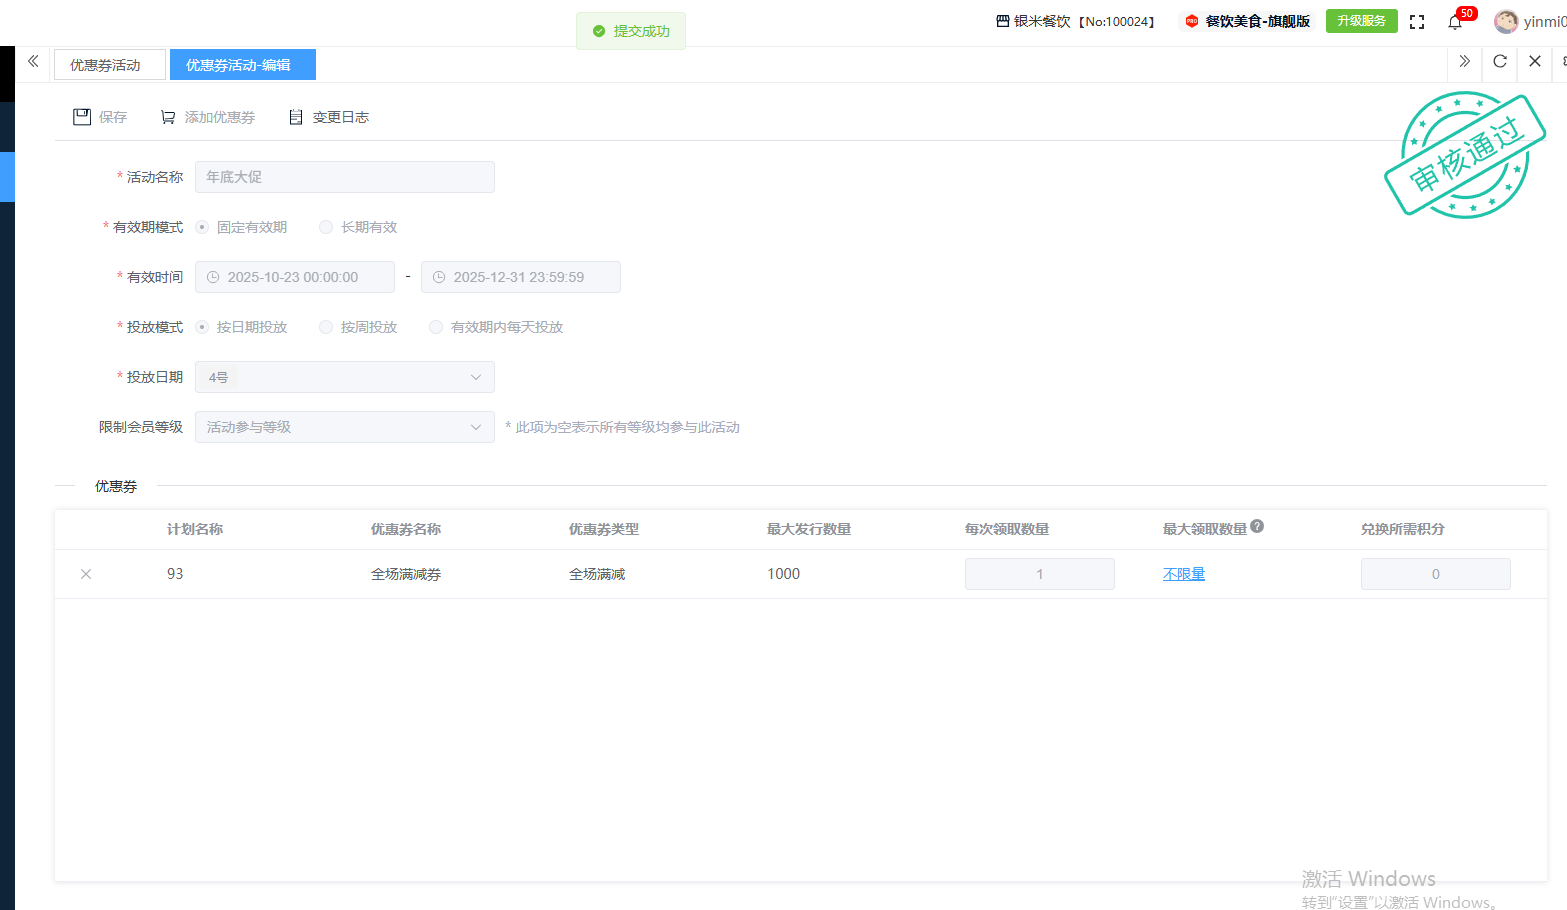Click the Add Coupon (添加优惠券) cart icon
The image size is (1567, 910).
click(168, 117)
